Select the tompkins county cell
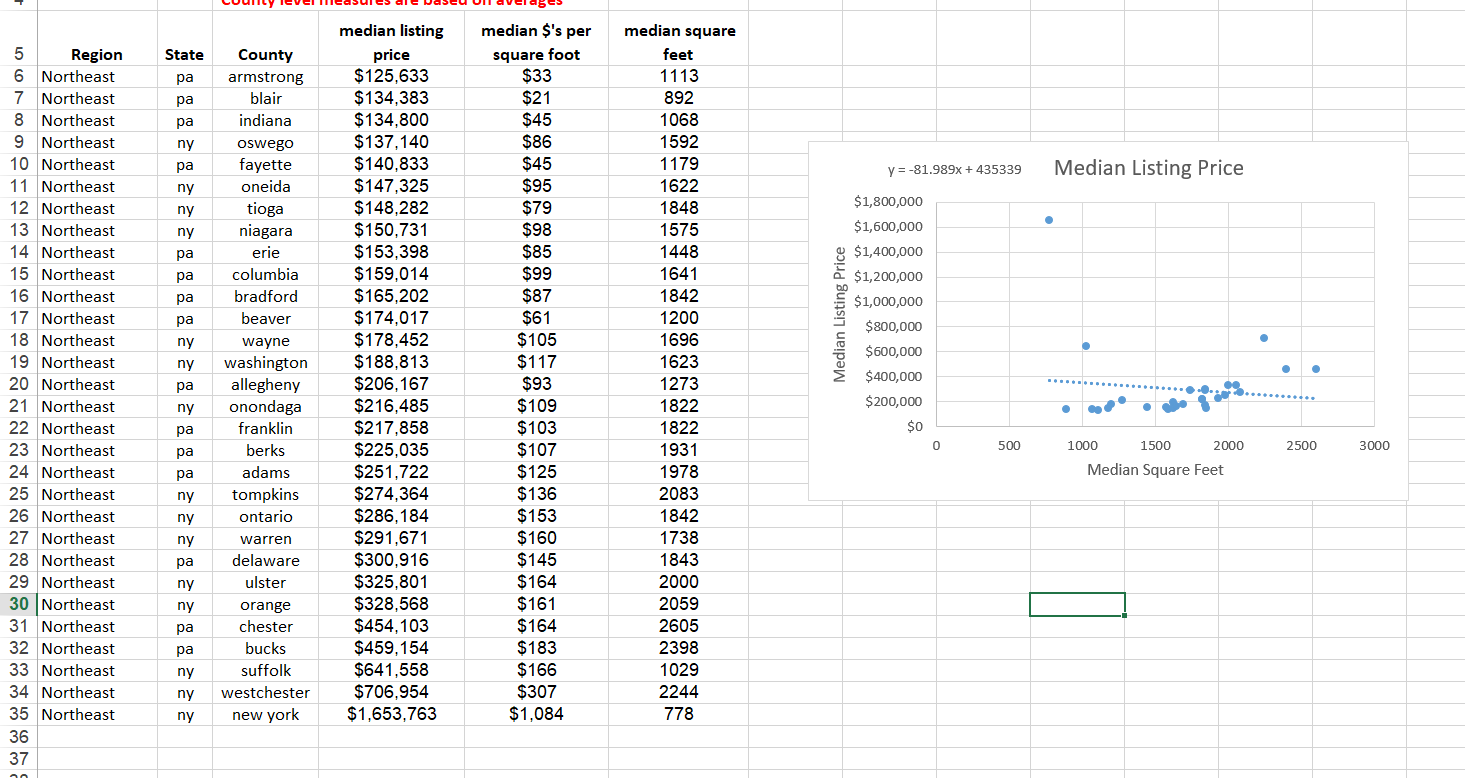 point(265,495)
